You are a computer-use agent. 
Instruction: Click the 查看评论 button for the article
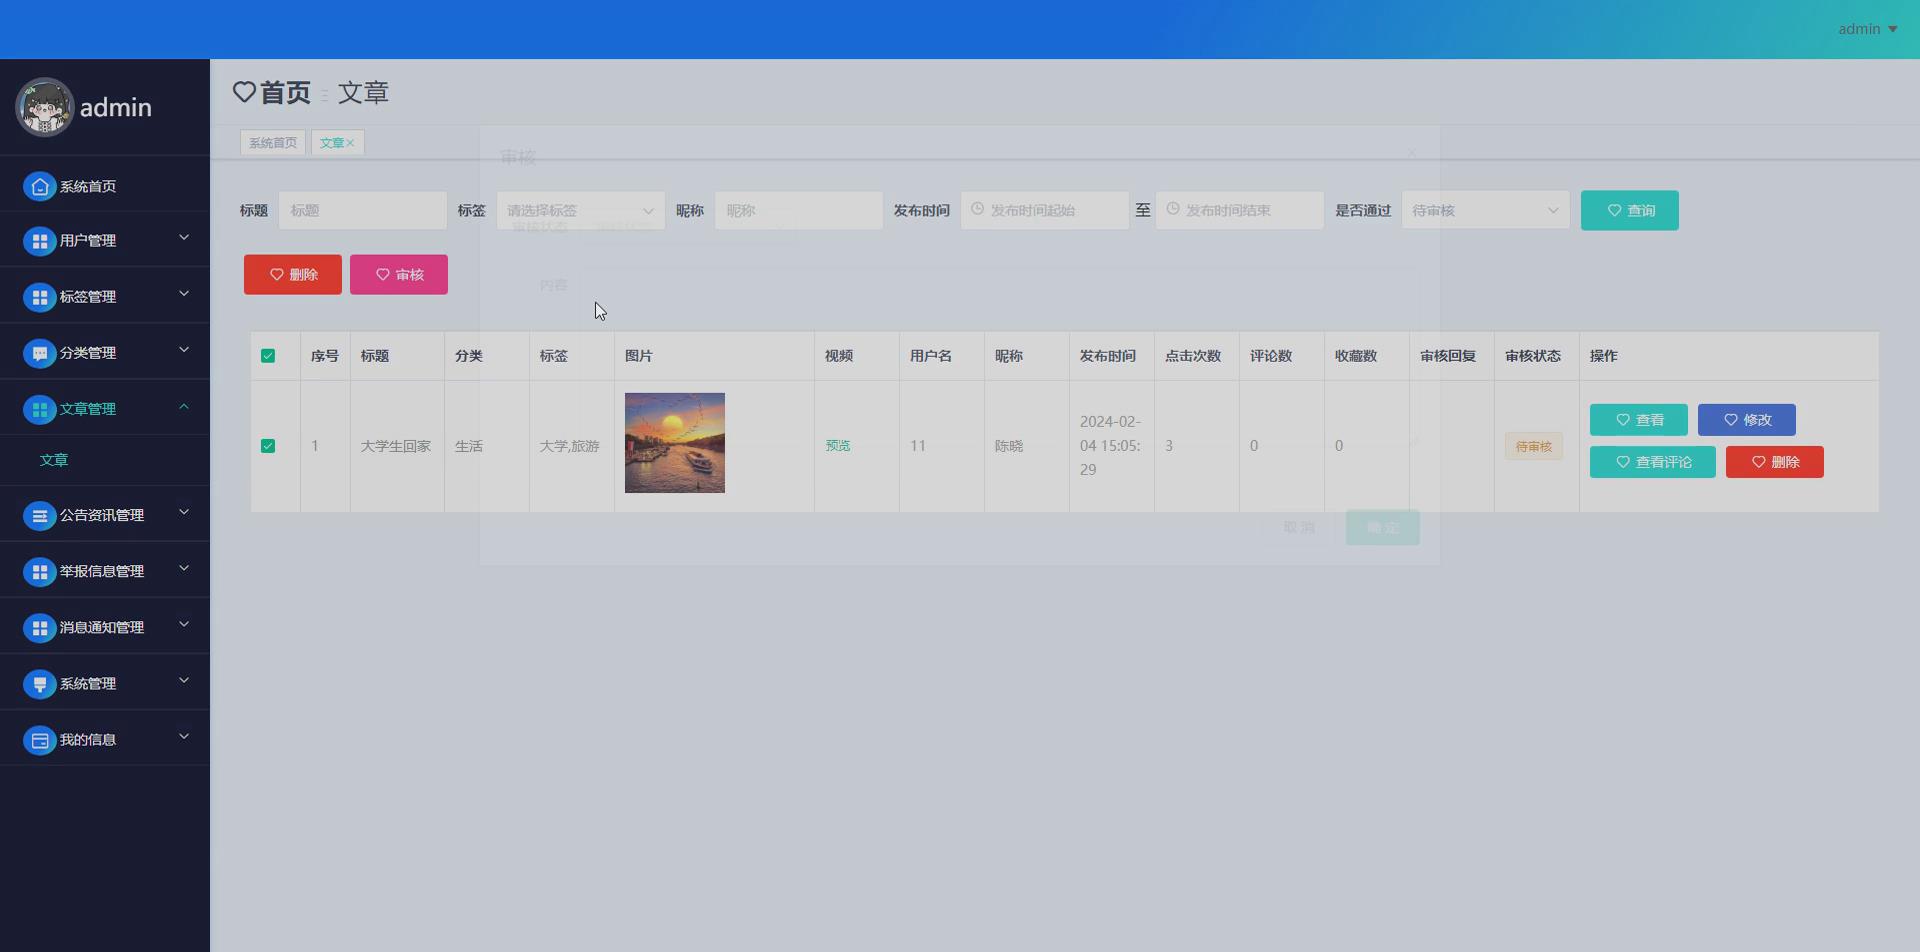pyautogui.click(x=1652, y=461)
